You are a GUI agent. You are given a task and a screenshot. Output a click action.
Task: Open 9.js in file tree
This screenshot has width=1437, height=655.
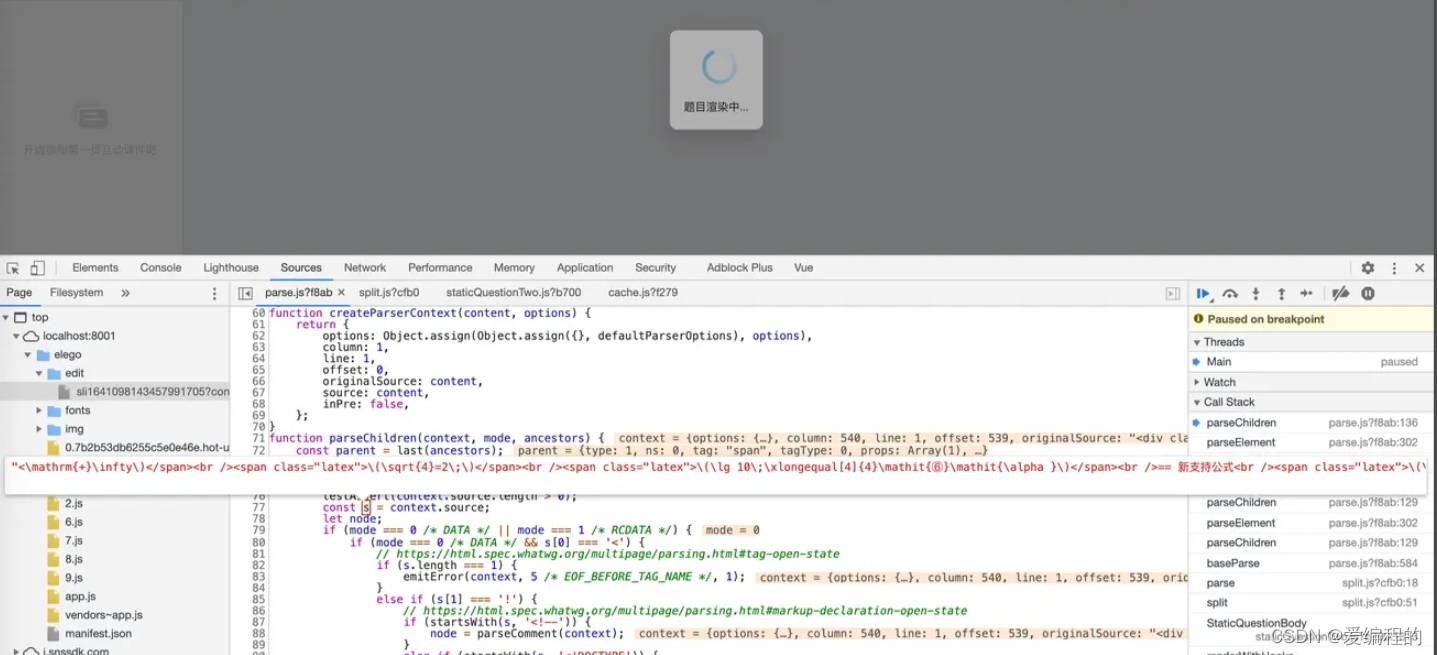74,578
